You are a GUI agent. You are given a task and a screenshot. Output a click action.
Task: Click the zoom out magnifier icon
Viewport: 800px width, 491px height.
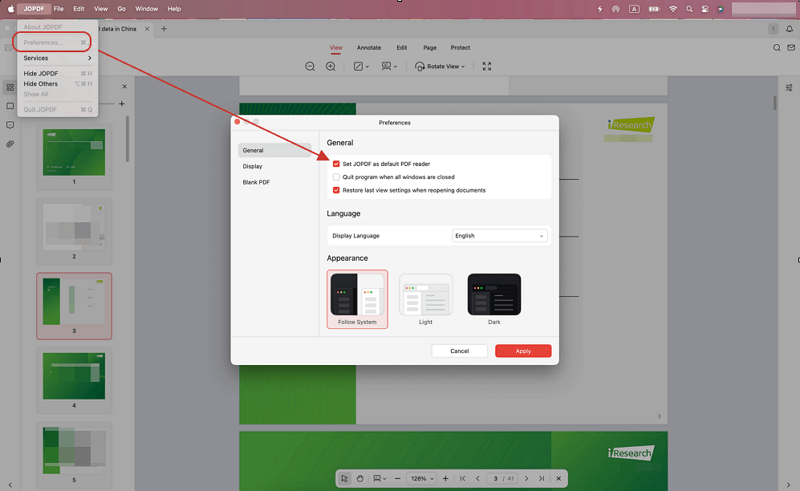310,66
